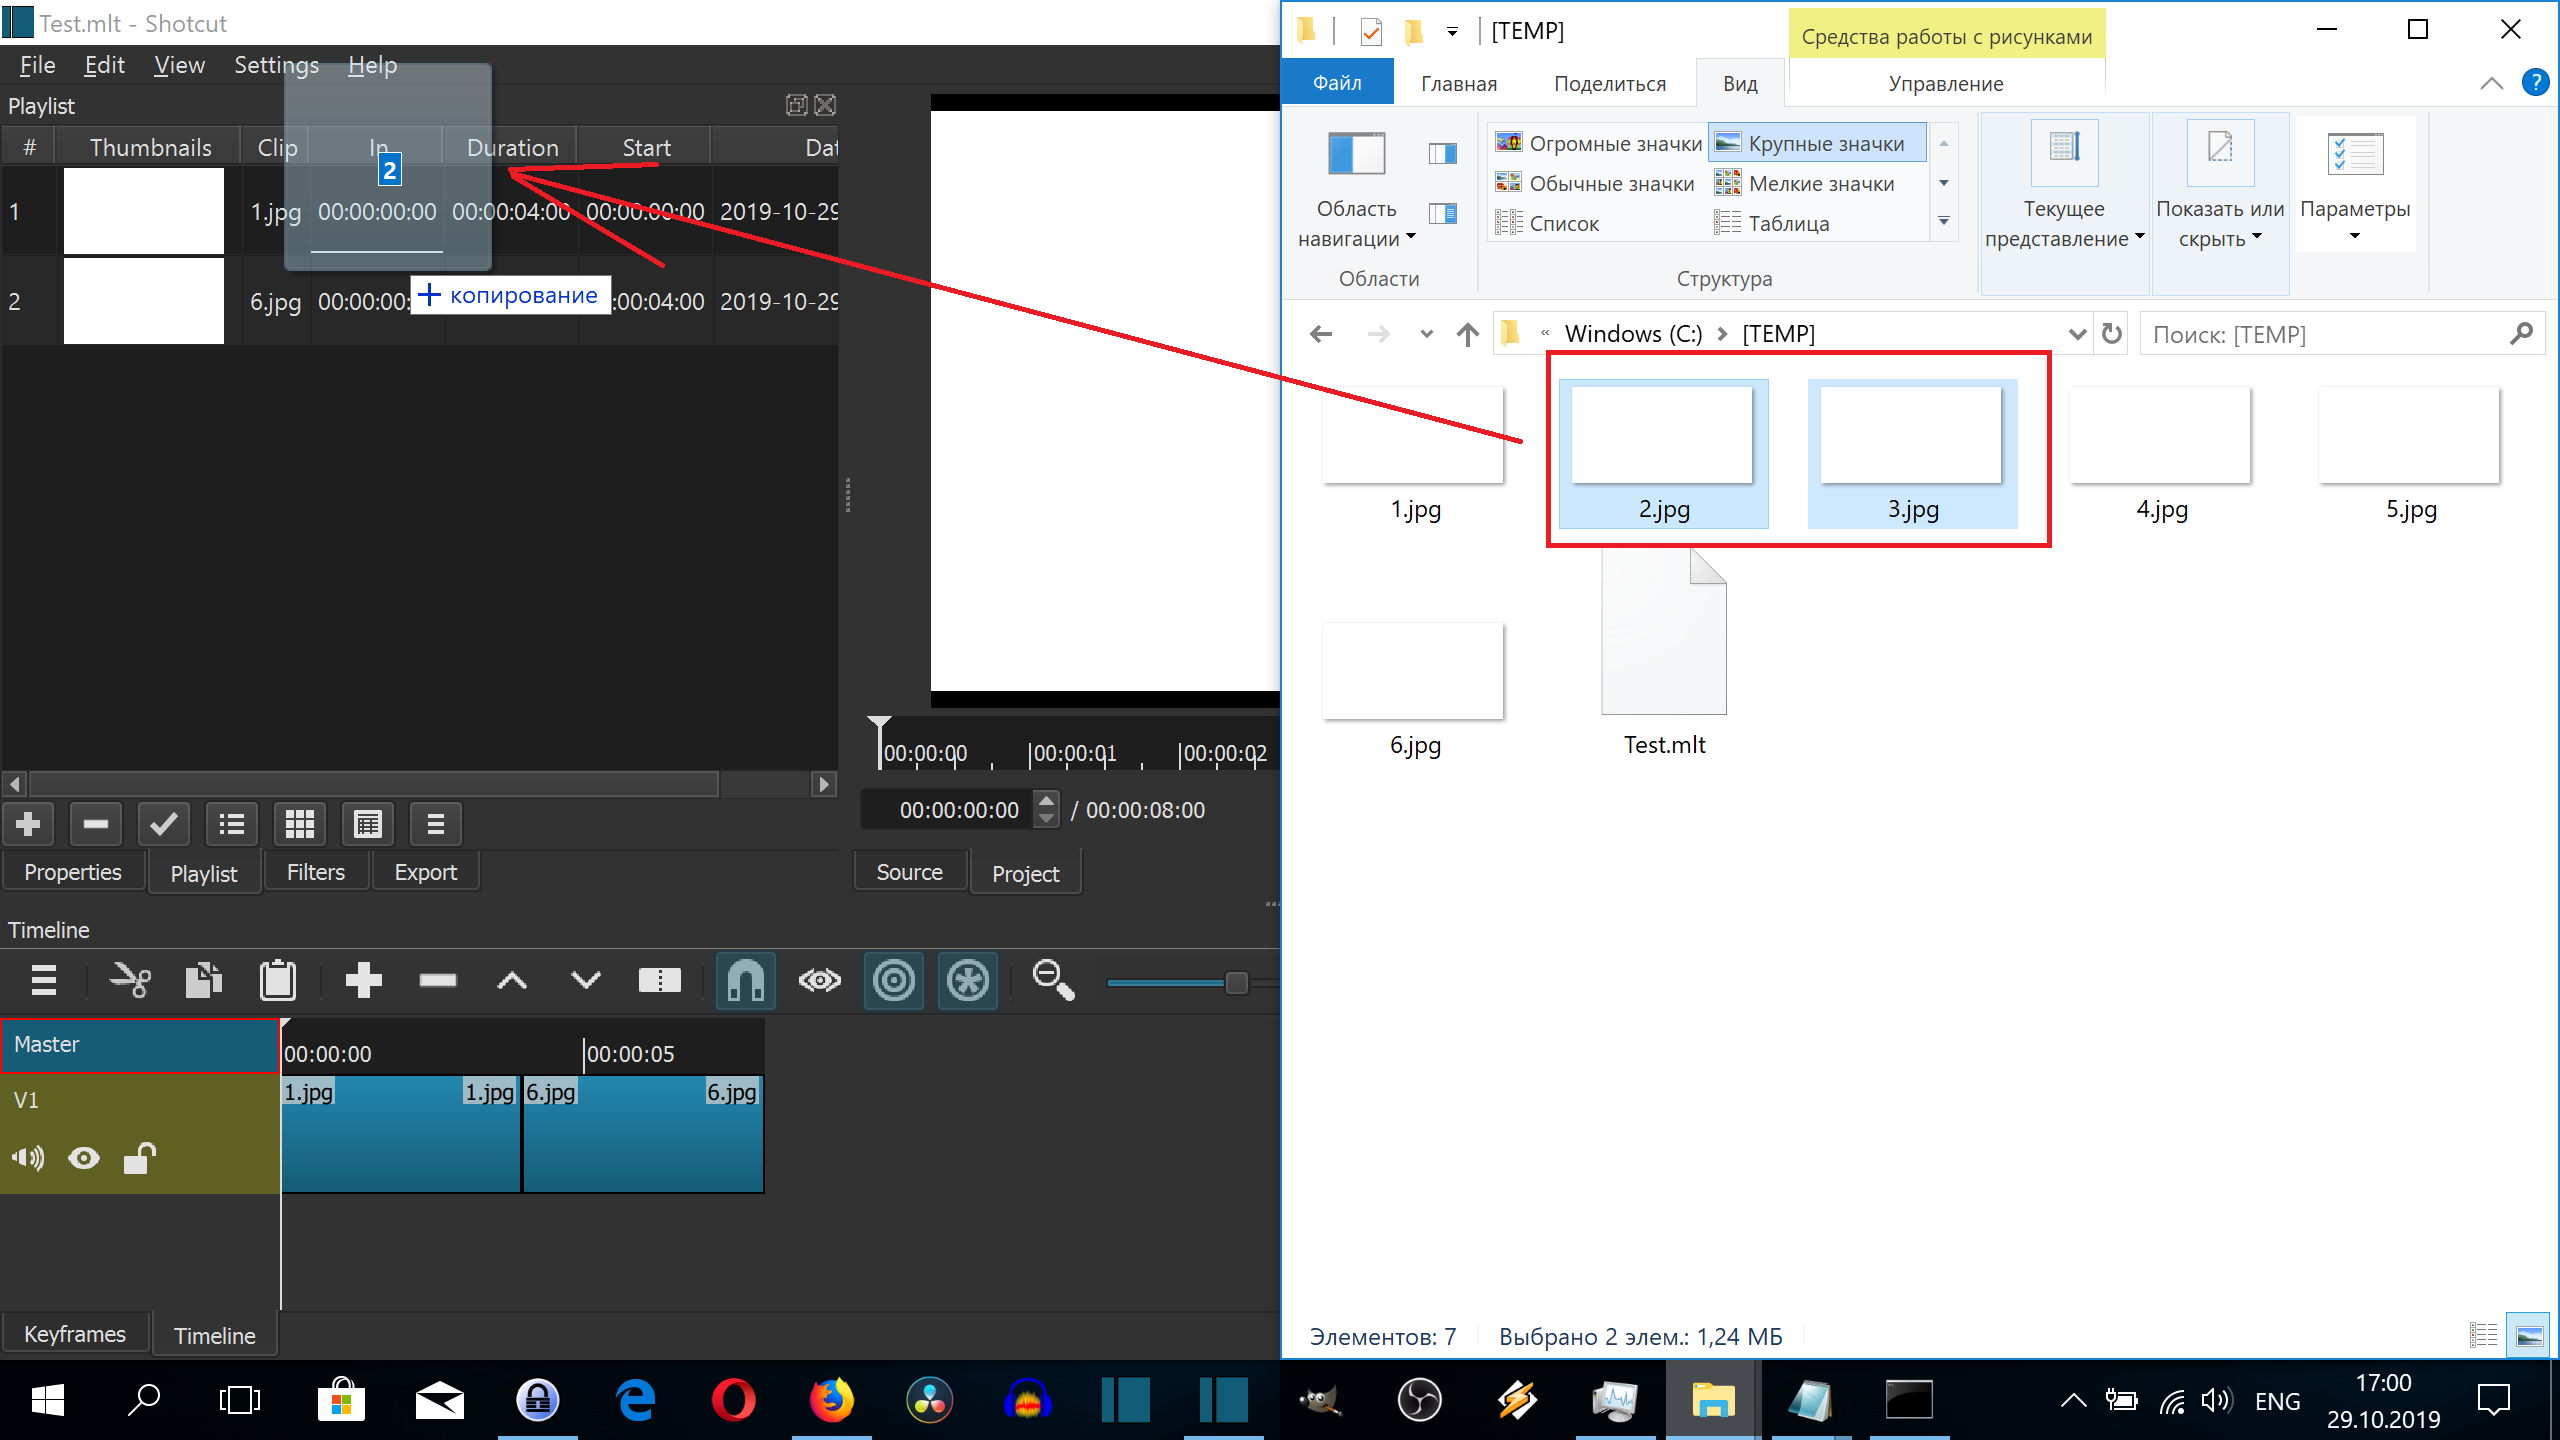Click the plus icon to add playlist item
The width and height of the screenshot is (2560, 1440).
[28, 823]
